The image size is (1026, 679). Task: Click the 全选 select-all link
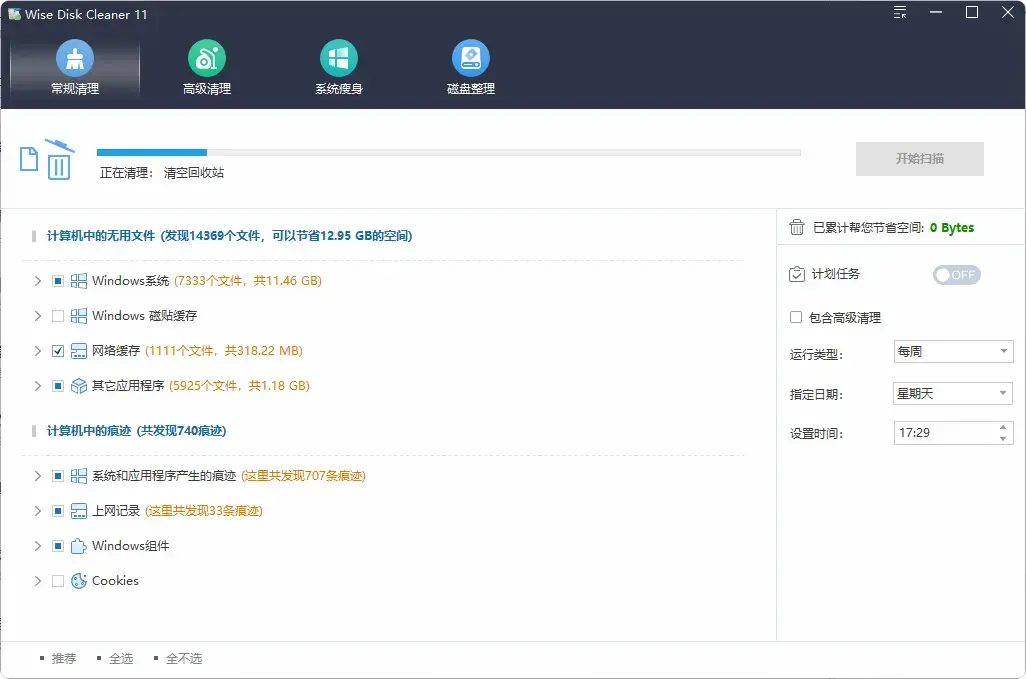click(121, 658)
